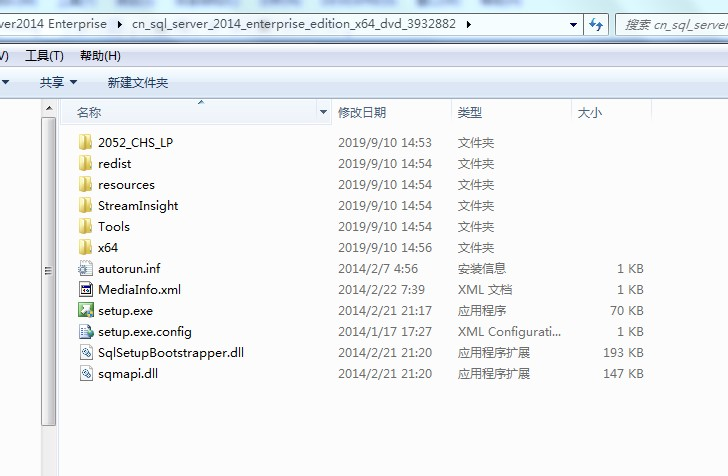Expand breadcrumb arrow after cn_sql_server_2014 folder
728x476 pixels.
(468, 24)
